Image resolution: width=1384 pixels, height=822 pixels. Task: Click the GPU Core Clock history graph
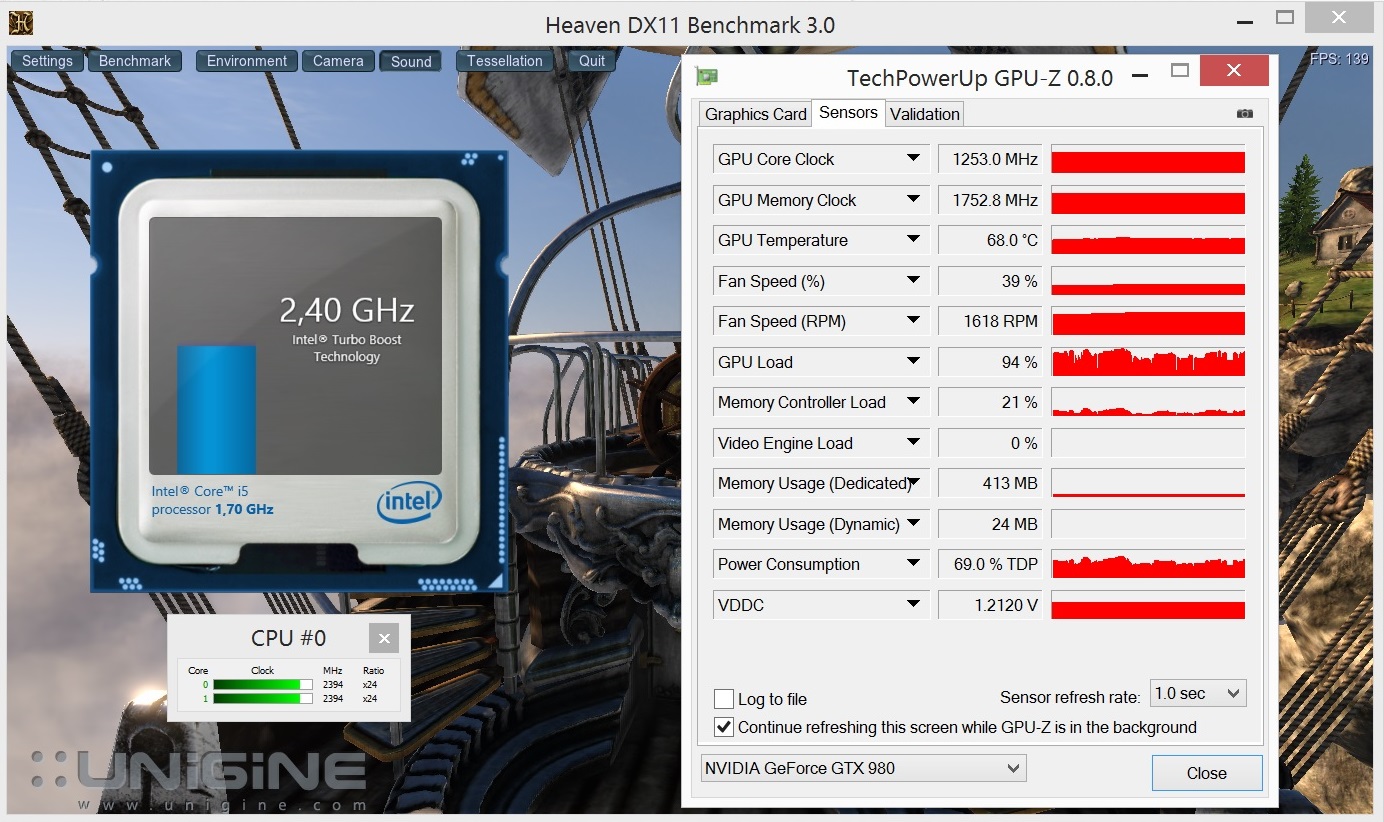point(1148,160)
